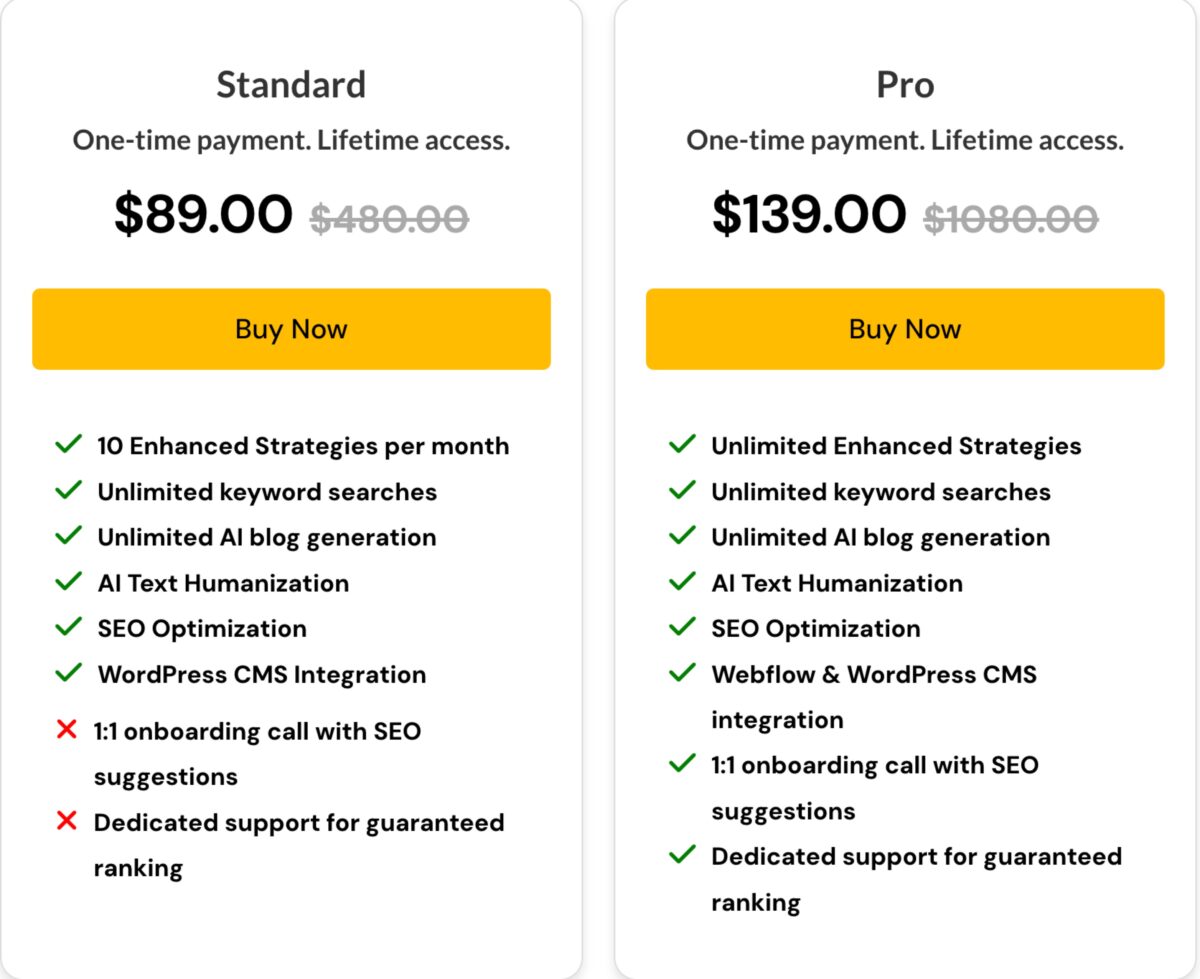
Task: Click check icon next to WordPress CMS Integration
Action: point(69,673)
